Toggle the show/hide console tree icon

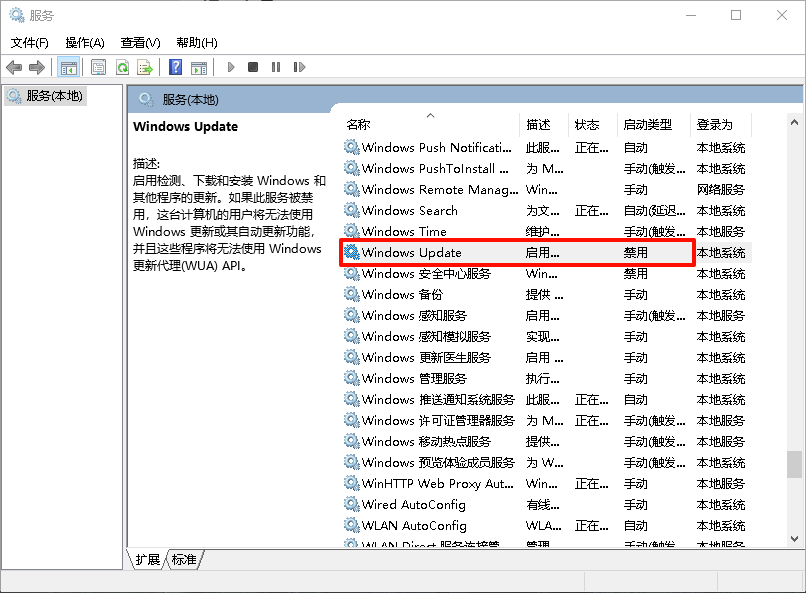[x=68, y=67]
